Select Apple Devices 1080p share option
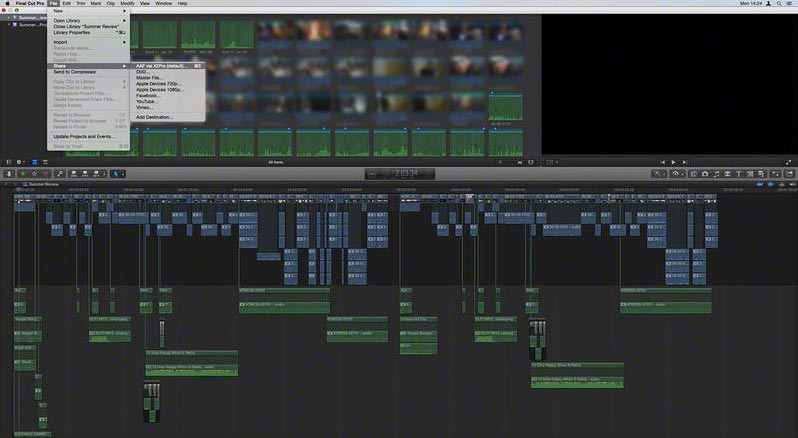Image resolution: width=798 pixels, height=438 pixels. click(x=167, y=90)
